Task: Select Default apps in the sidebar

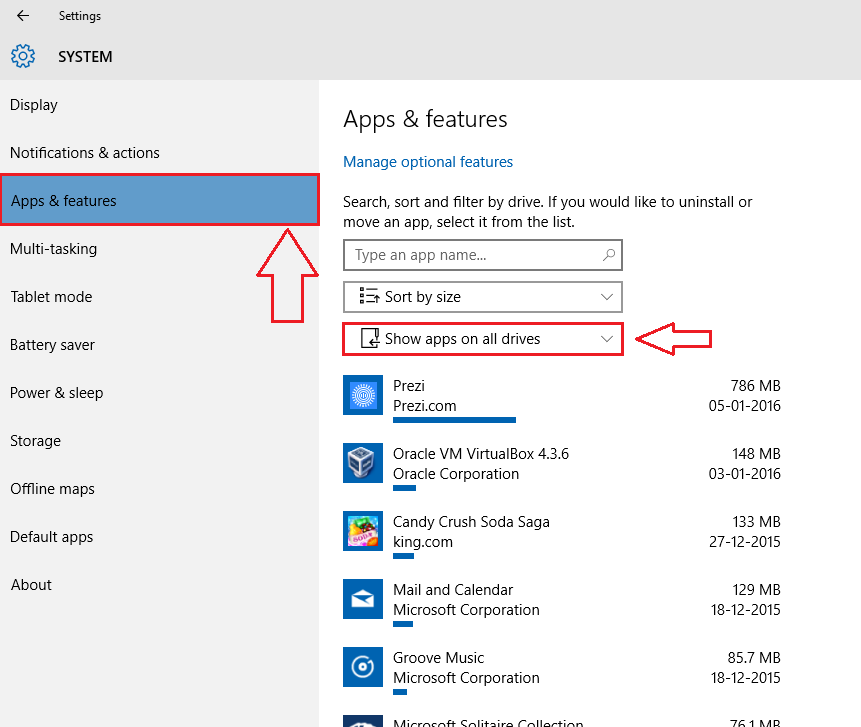Action: click(51, 536)
